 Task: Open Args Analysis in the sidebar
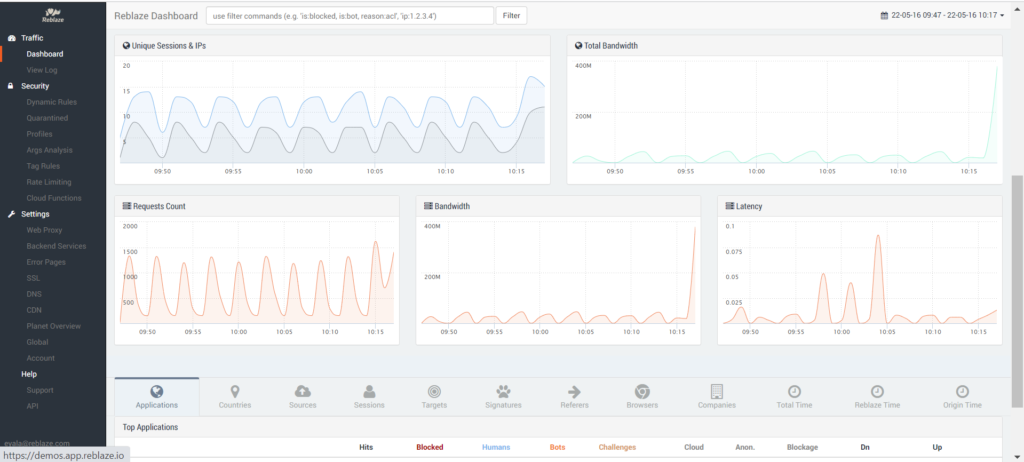(x=50, y=150)
